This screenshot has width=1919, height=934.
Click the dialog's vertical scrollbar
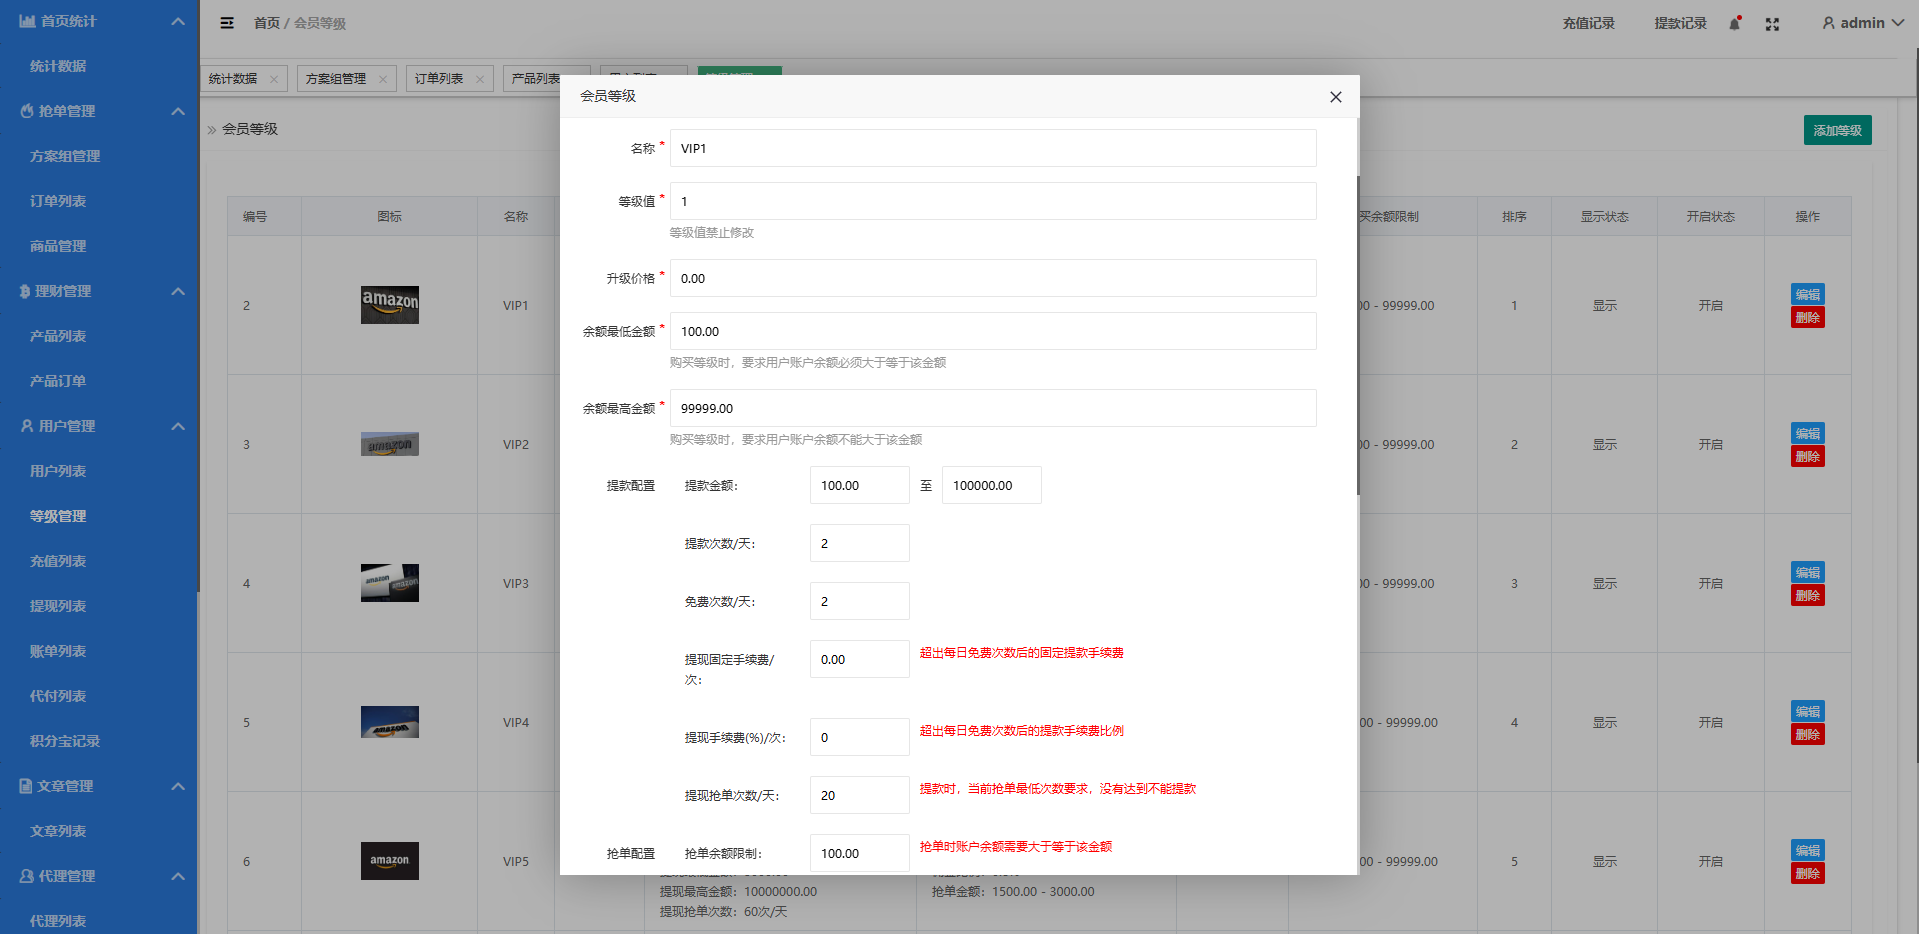[1357, 335]
